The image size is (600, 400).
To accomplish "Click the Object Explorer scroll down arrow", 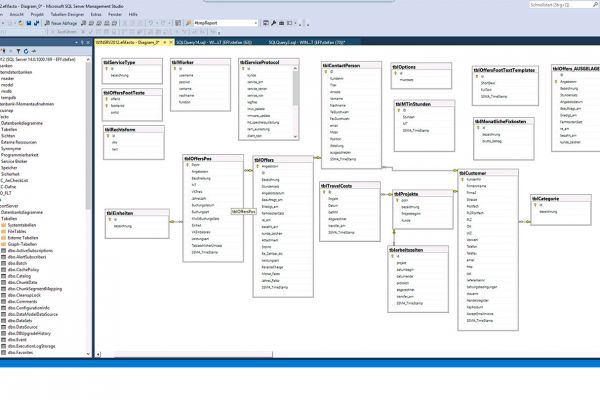I will (x=88, y=354).
